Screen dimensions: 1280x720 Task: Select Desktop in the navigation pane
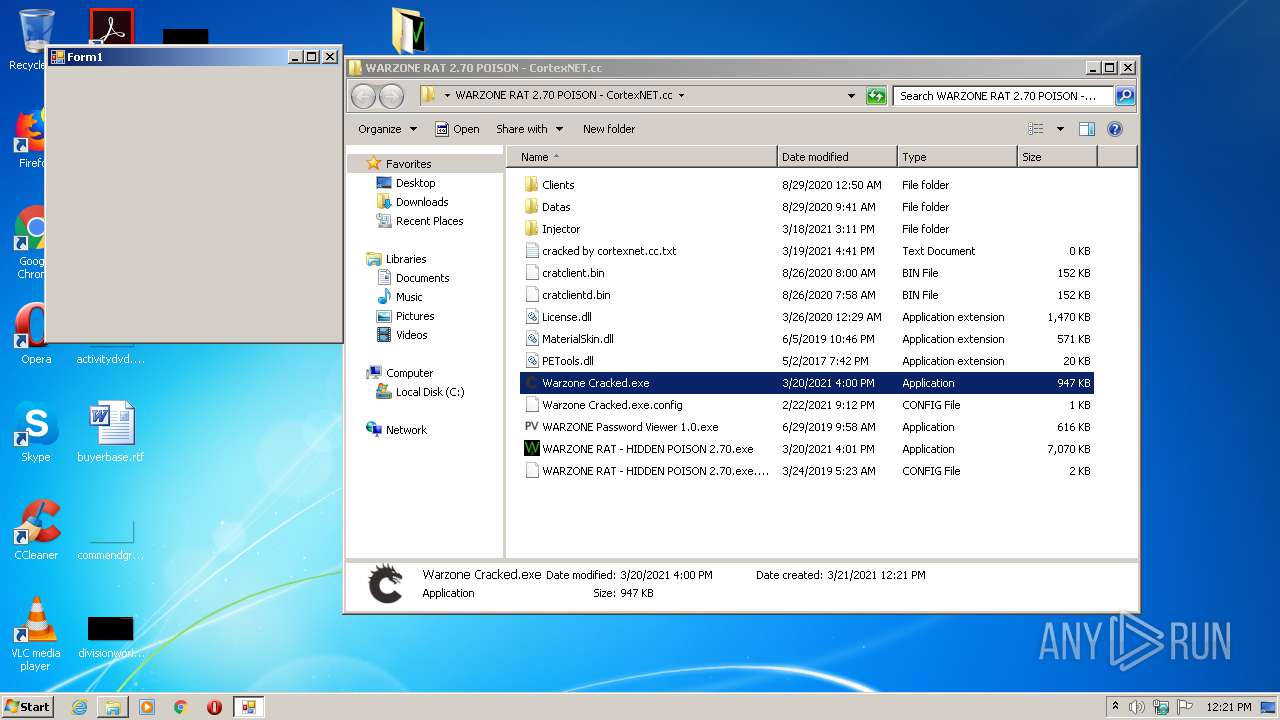tap(415, 183)
